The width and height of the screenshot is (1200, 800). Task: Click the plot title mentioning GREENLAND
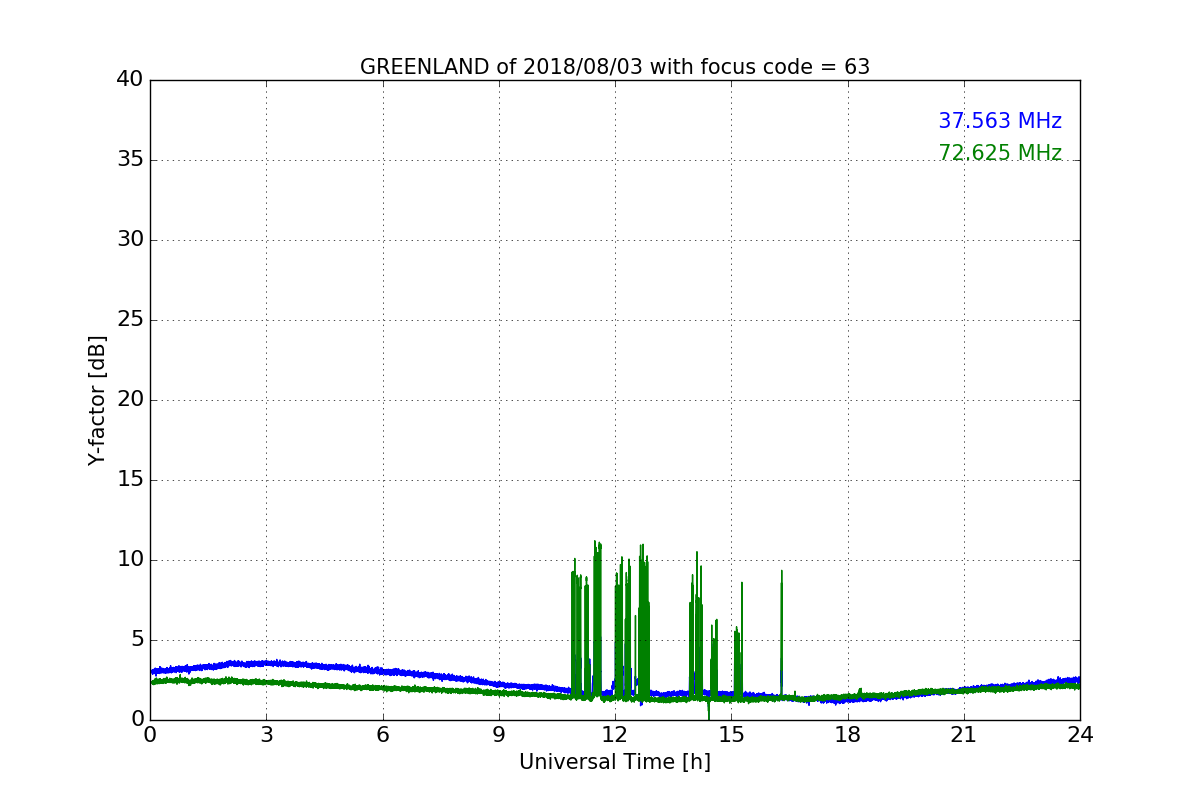[615, 67]
